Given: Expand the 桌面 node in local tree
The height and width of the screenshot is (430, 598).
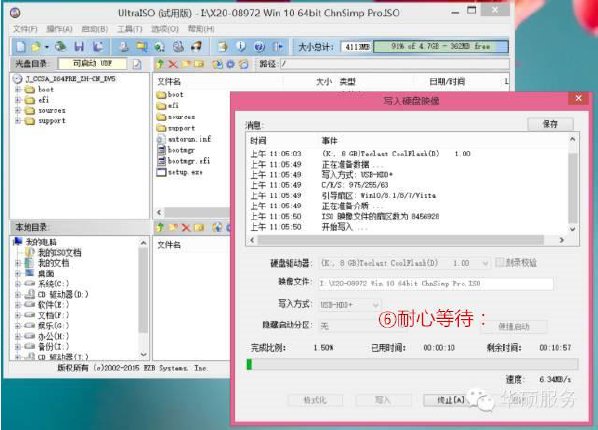Looking at the screenshot, I should point(18,274).
